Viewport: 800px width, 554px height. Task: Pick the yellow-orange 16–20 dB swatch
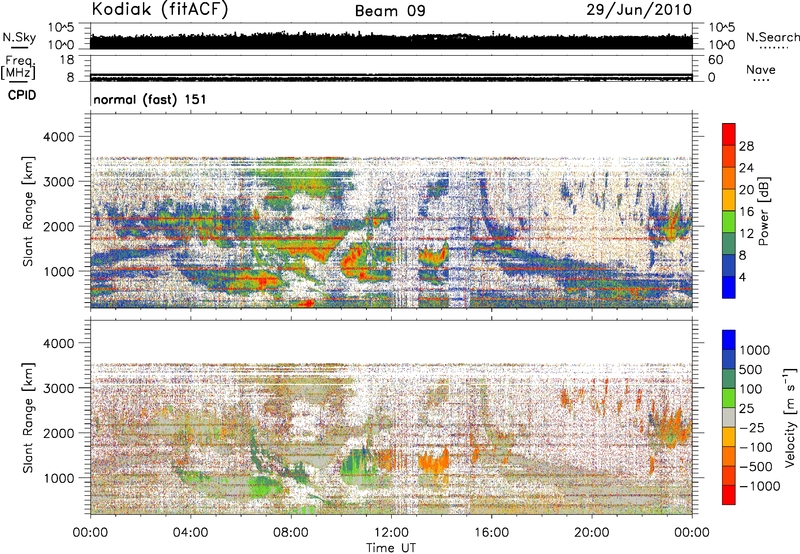tap(729, 199)
